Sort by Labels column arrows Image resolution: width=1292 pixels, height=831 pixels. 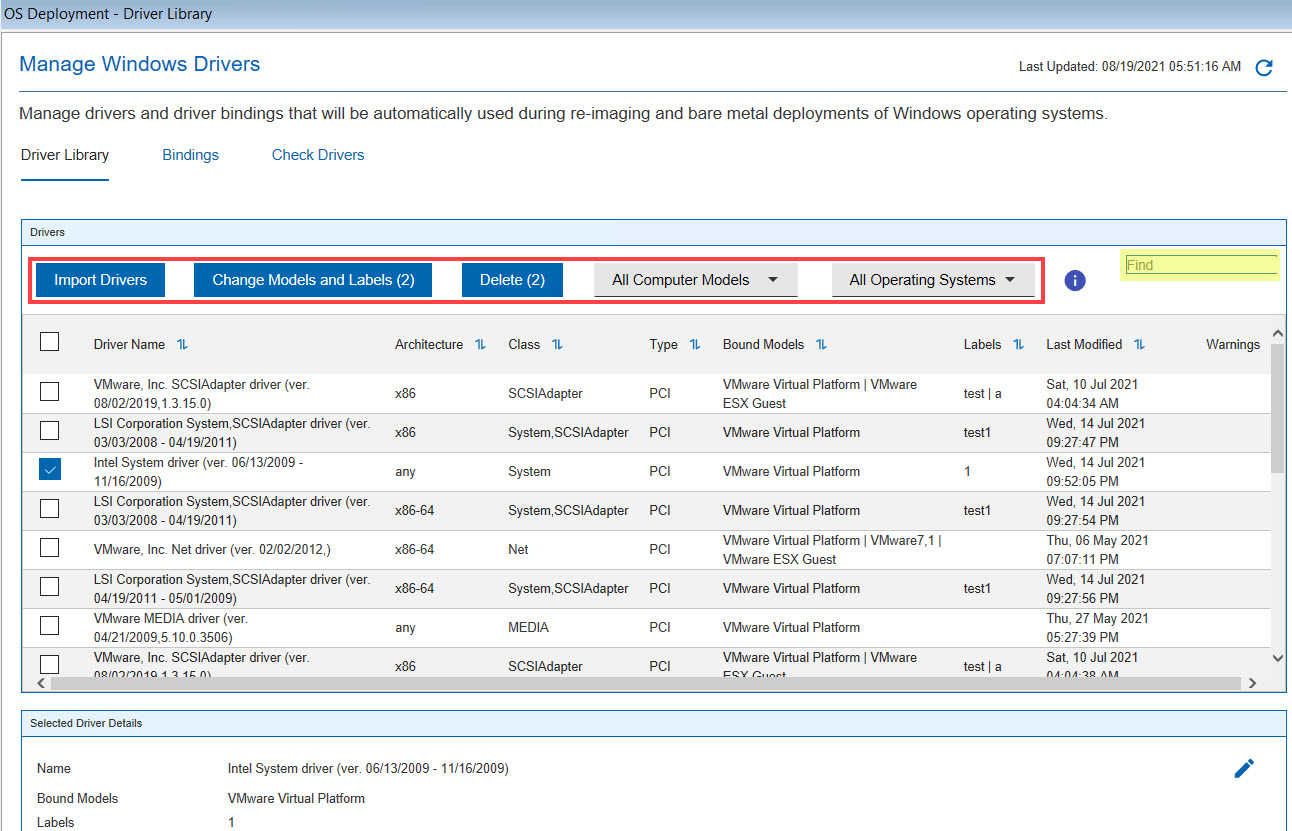pos(1018,344)
